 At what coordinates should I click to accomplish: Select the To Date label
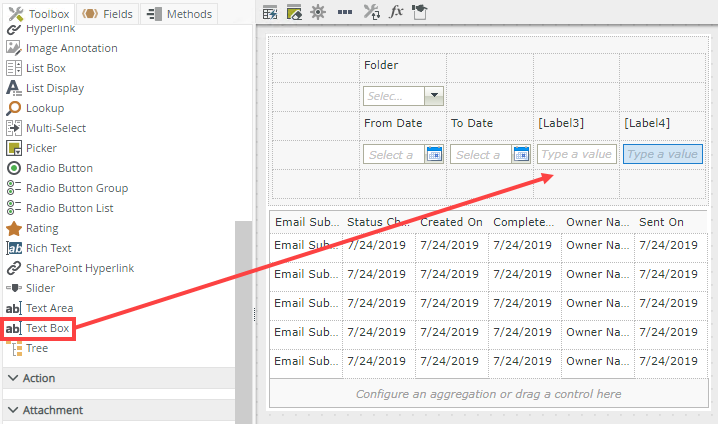[472, 123]
